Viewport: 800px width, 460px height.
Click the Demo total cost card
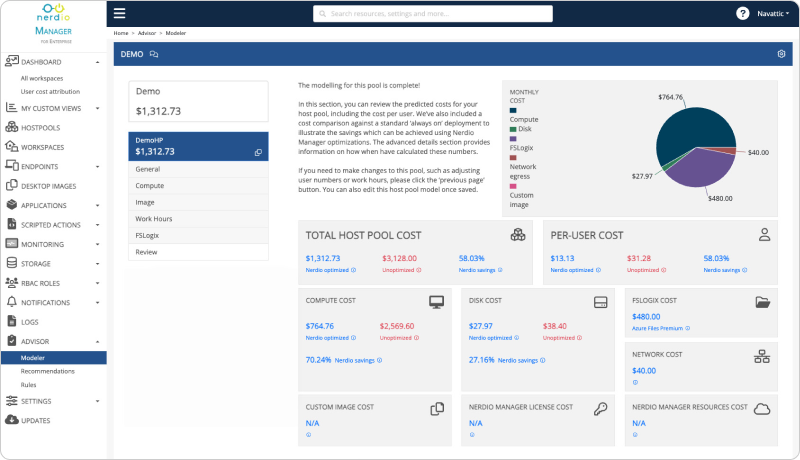click(x=198, y=101)
